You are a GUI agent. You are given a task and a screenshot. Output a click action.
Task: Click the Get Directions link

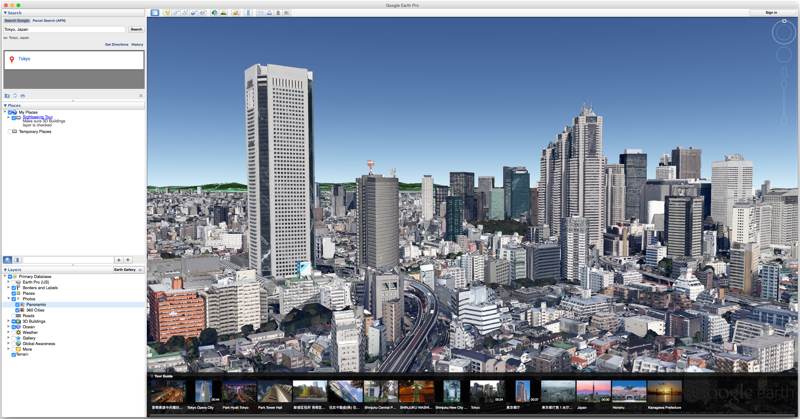(117, 45)
